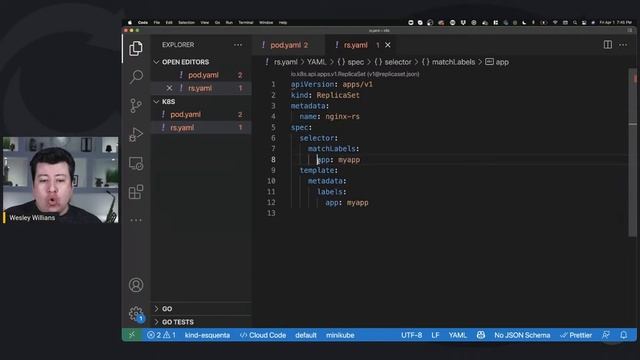Click line 4 name: nginx-rs
This screenshot has width=640, height=360.
(x=329, y=117)
